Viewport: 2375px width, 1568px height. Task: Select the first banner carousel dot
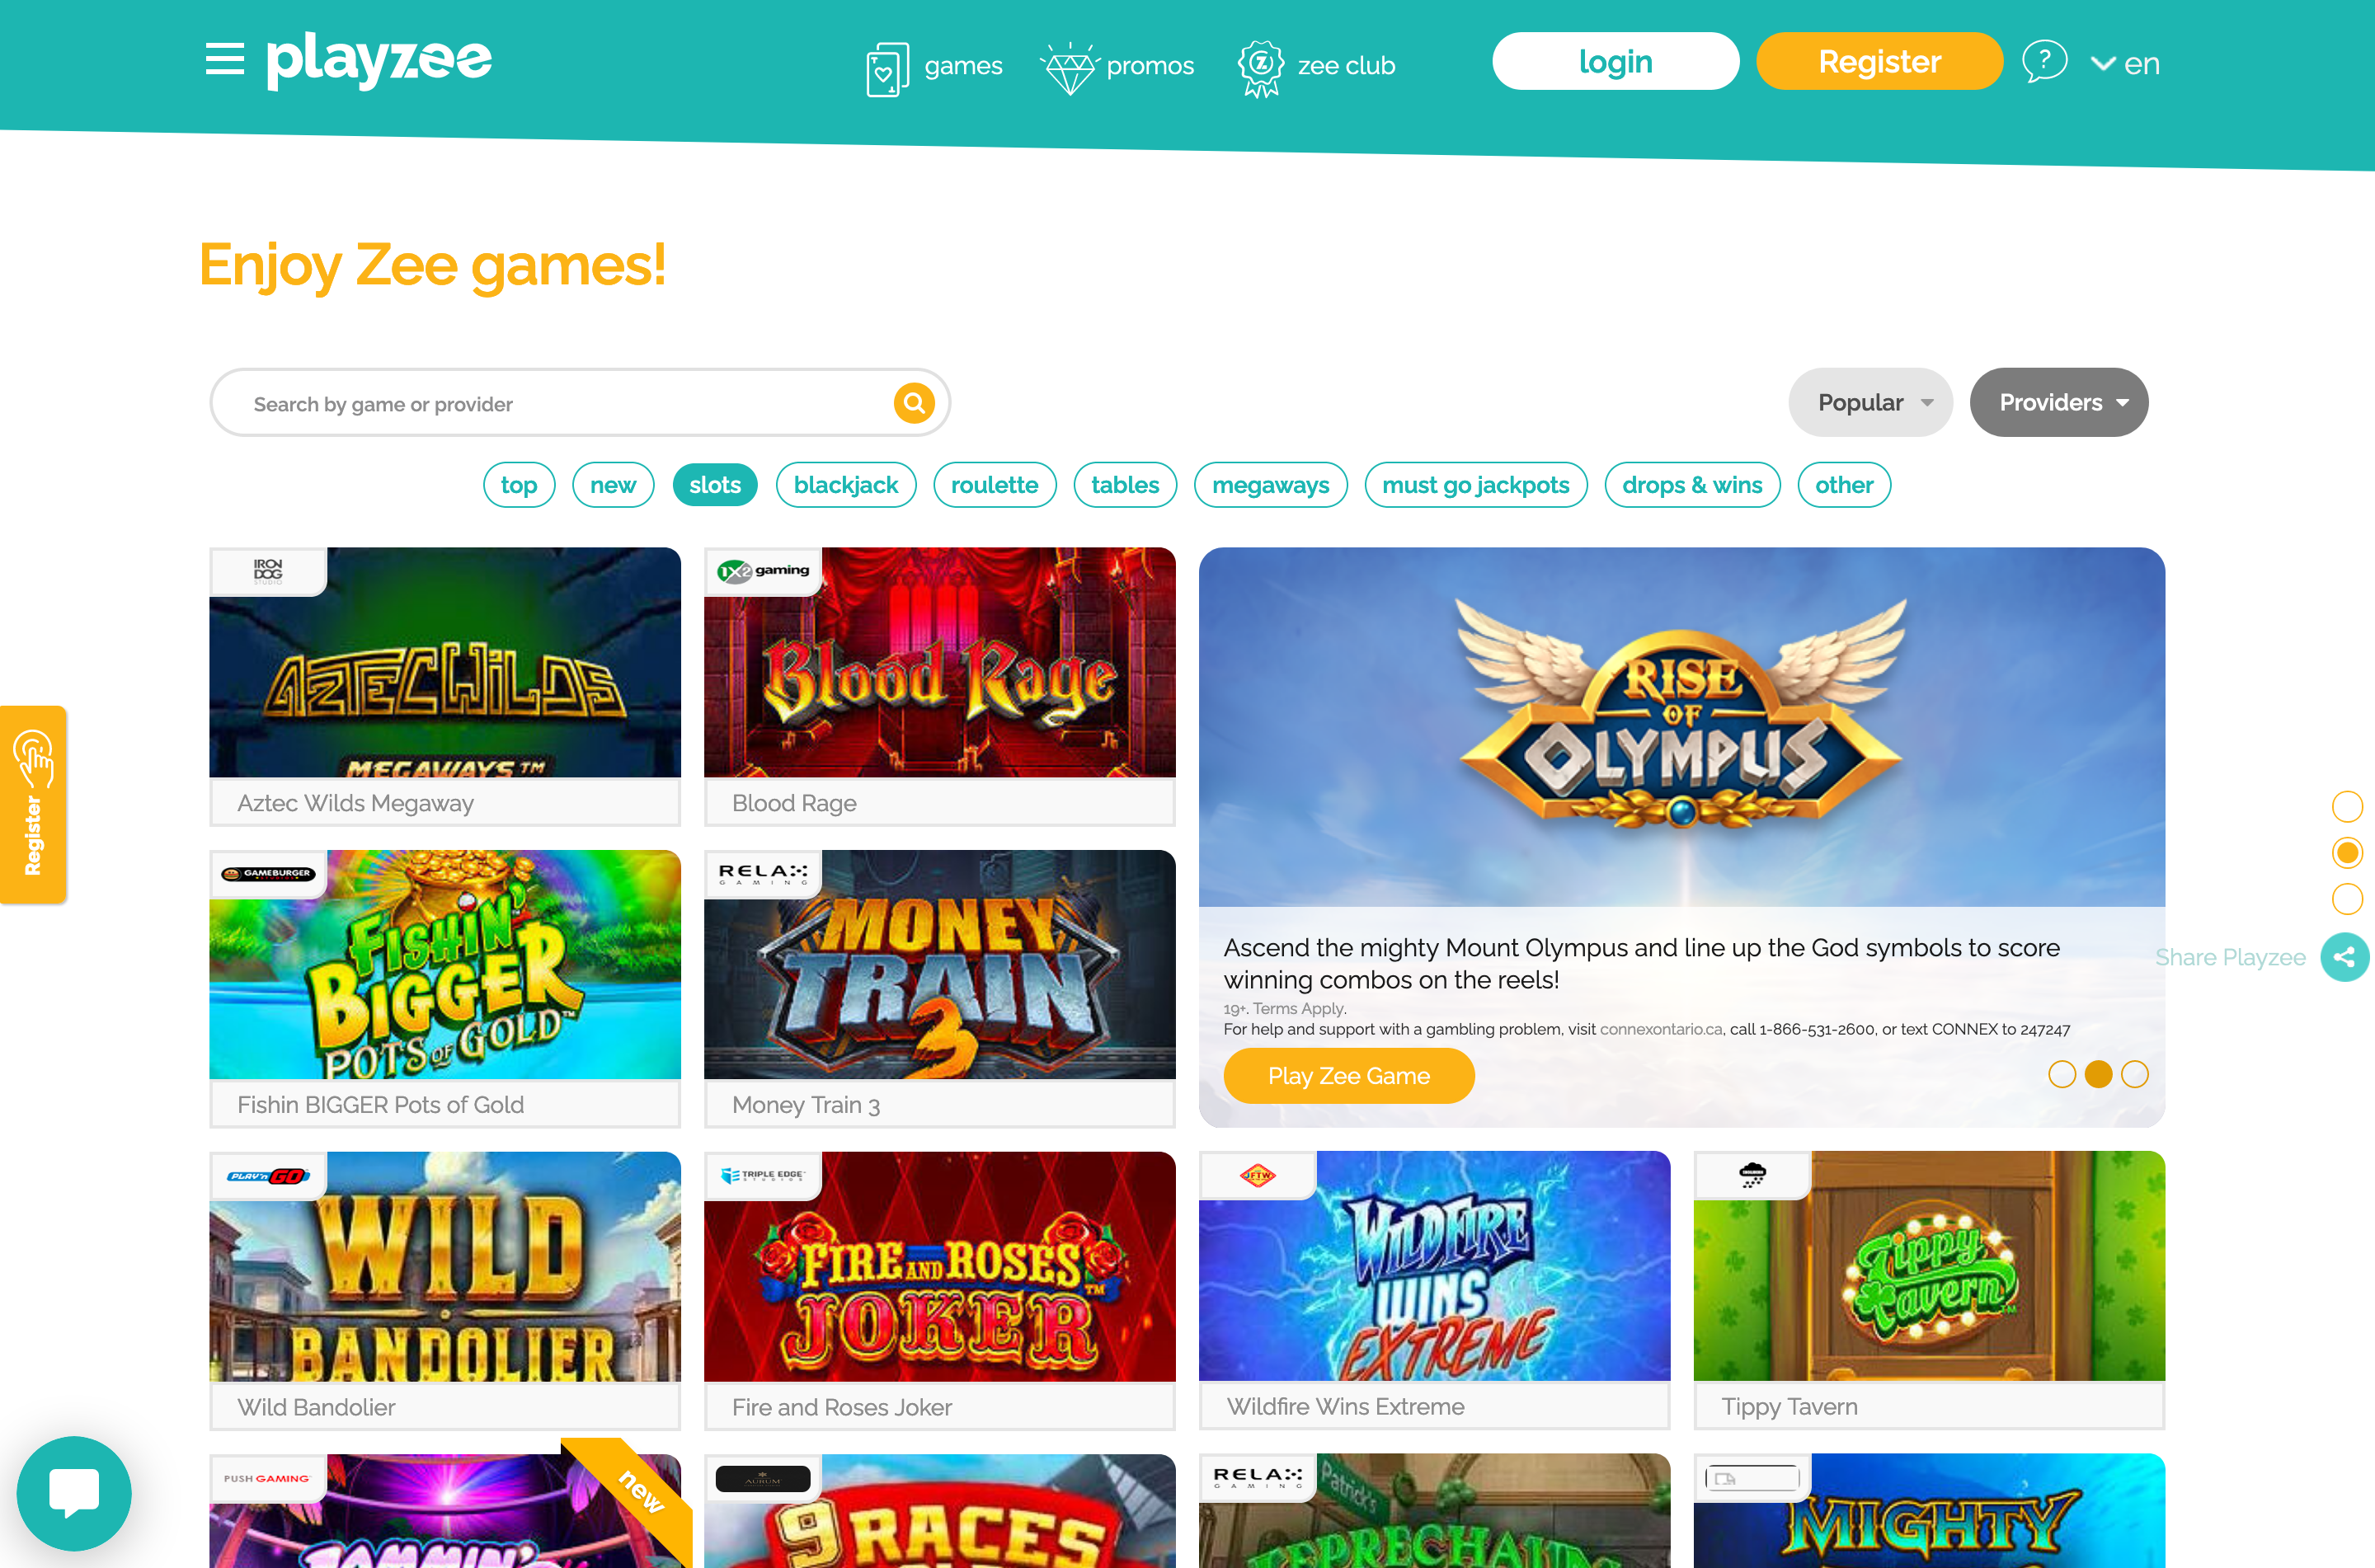point(2062,1074)
